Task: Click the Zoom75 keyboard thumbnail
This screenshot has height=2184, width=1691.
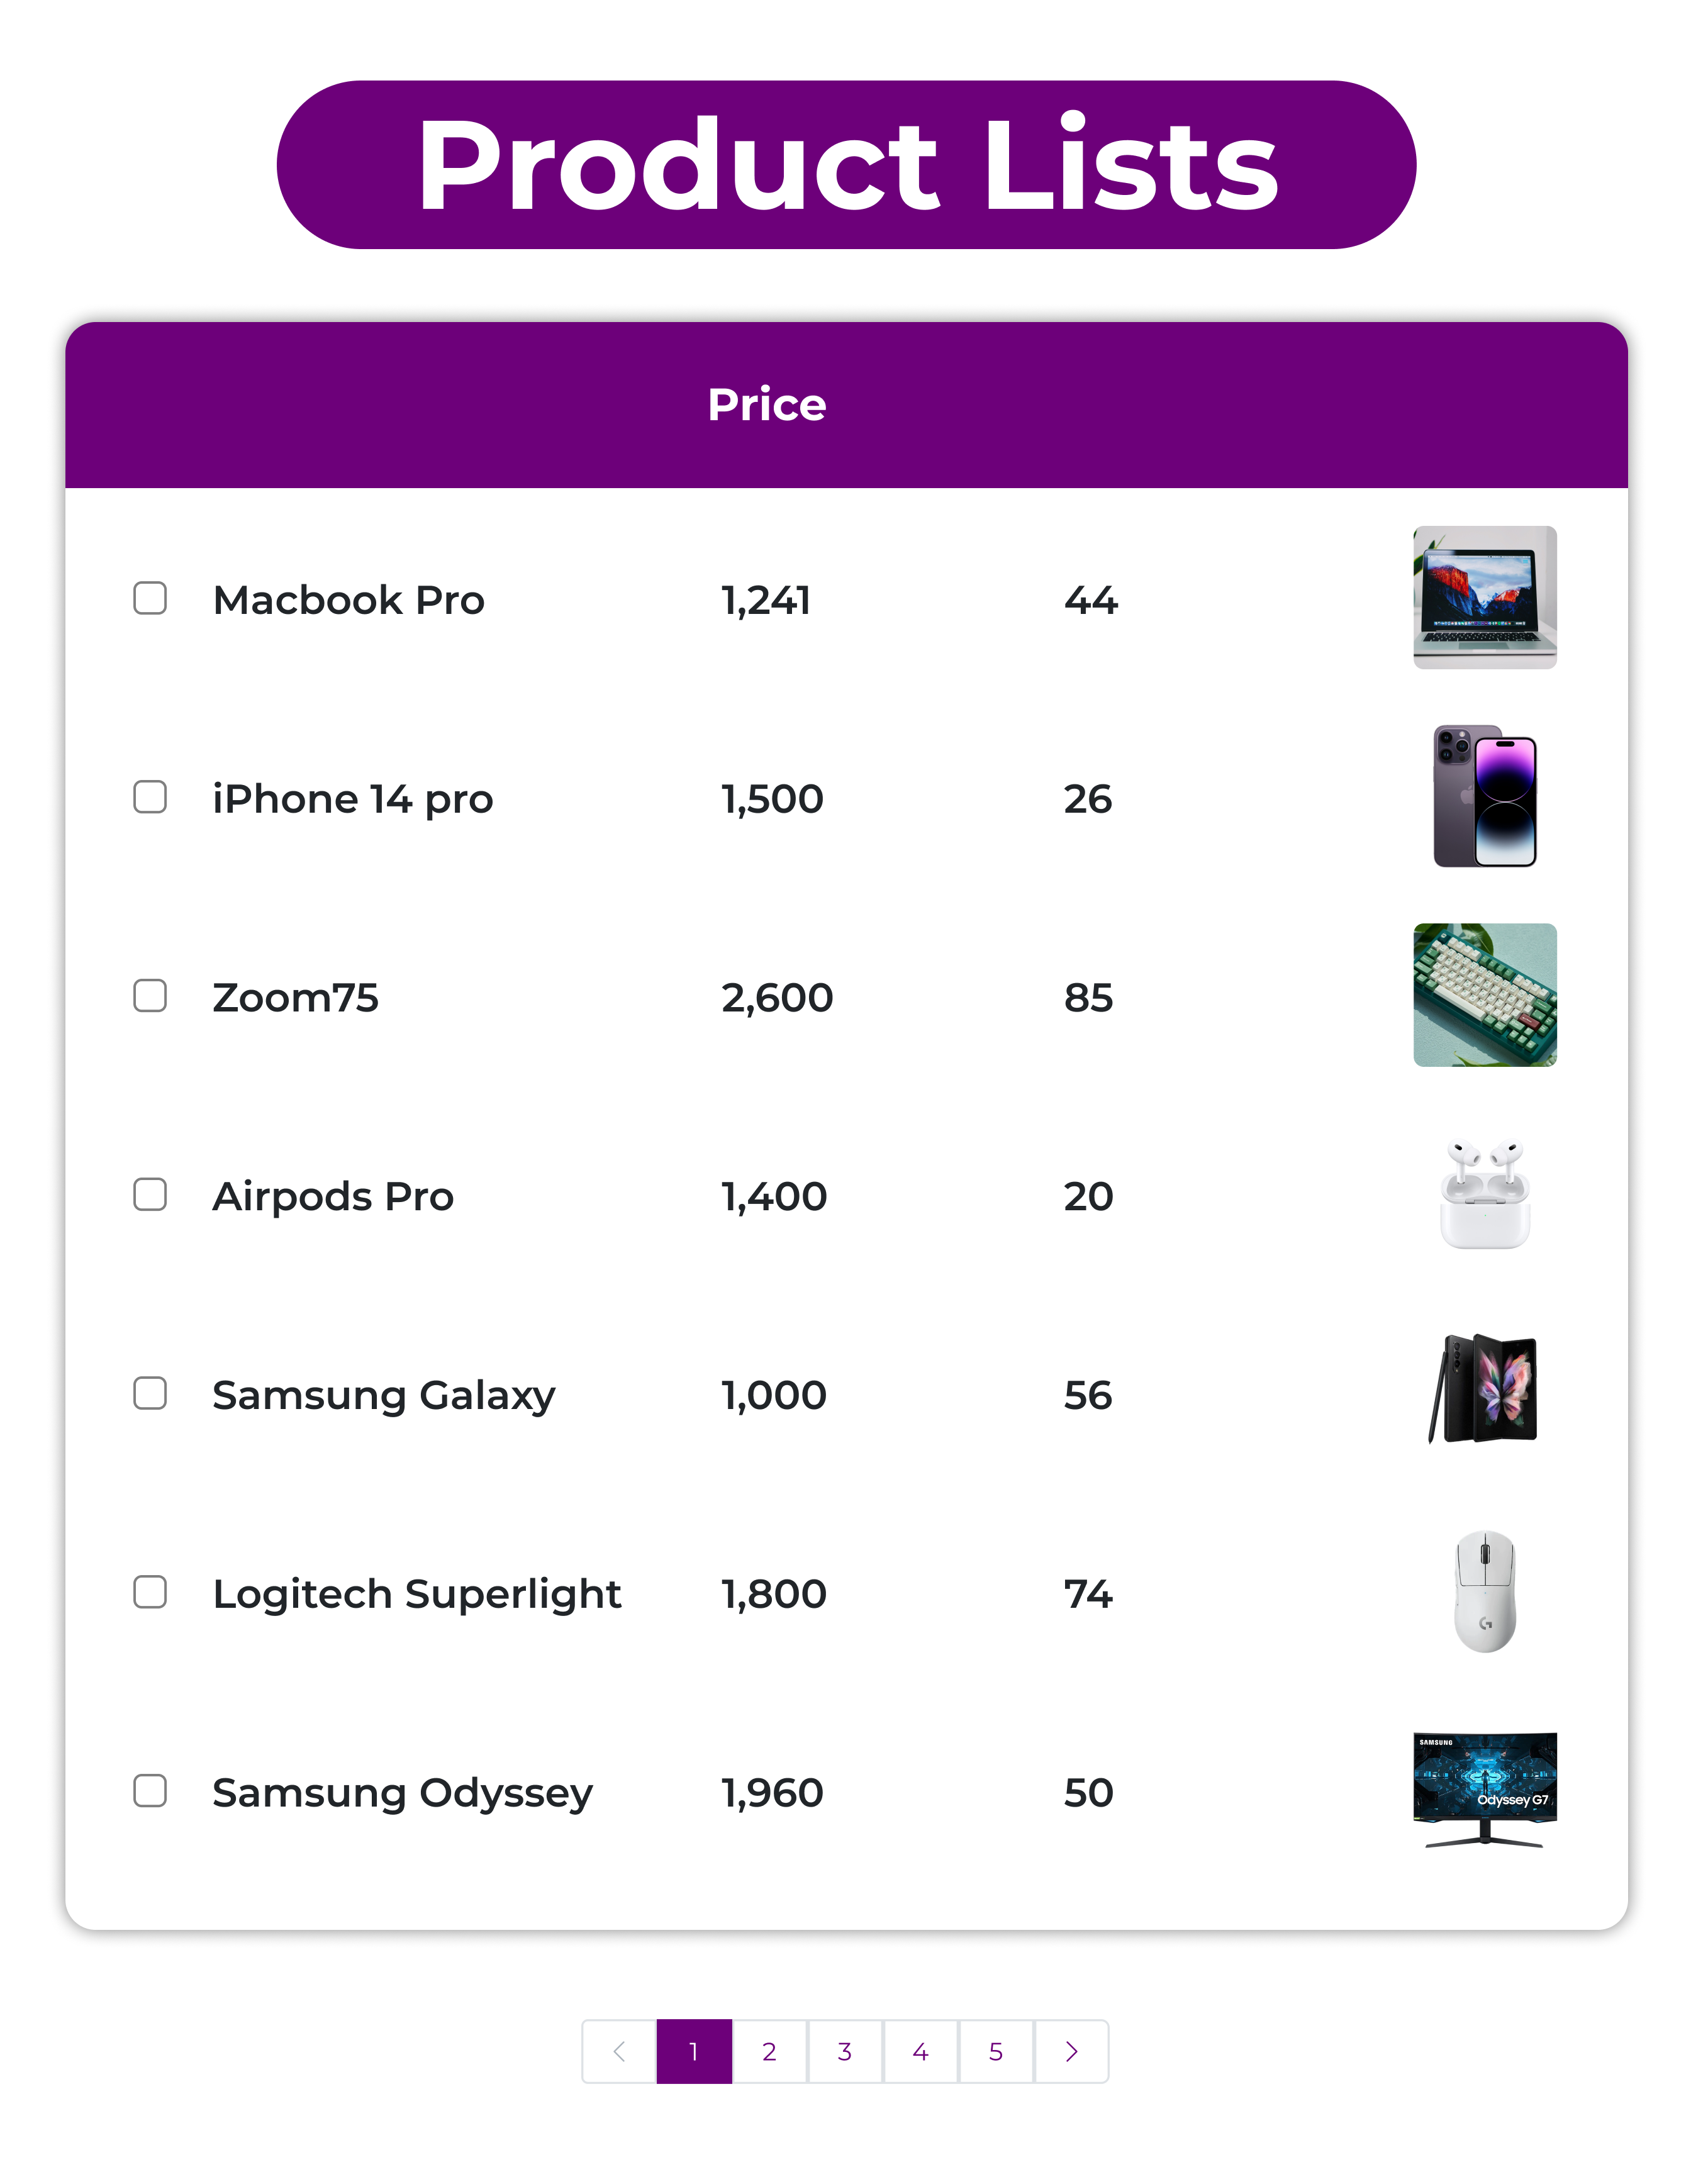Action: pyautogui.click(x=1484, y=995)
